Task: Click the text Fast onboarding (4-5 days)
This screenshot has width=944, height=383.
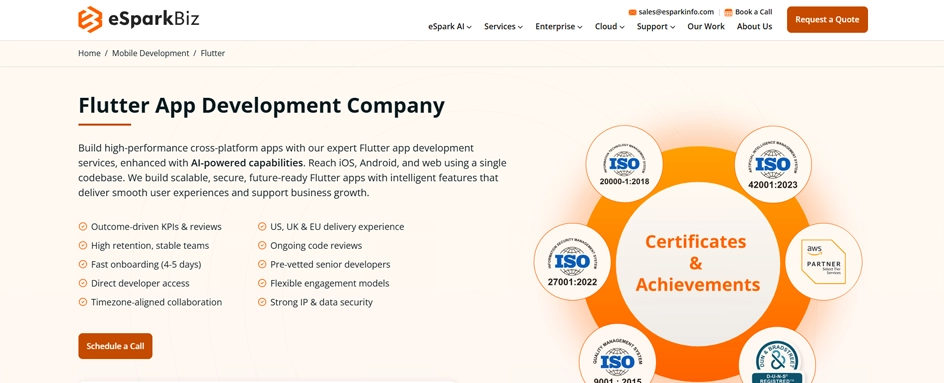Action: [146, 264]
